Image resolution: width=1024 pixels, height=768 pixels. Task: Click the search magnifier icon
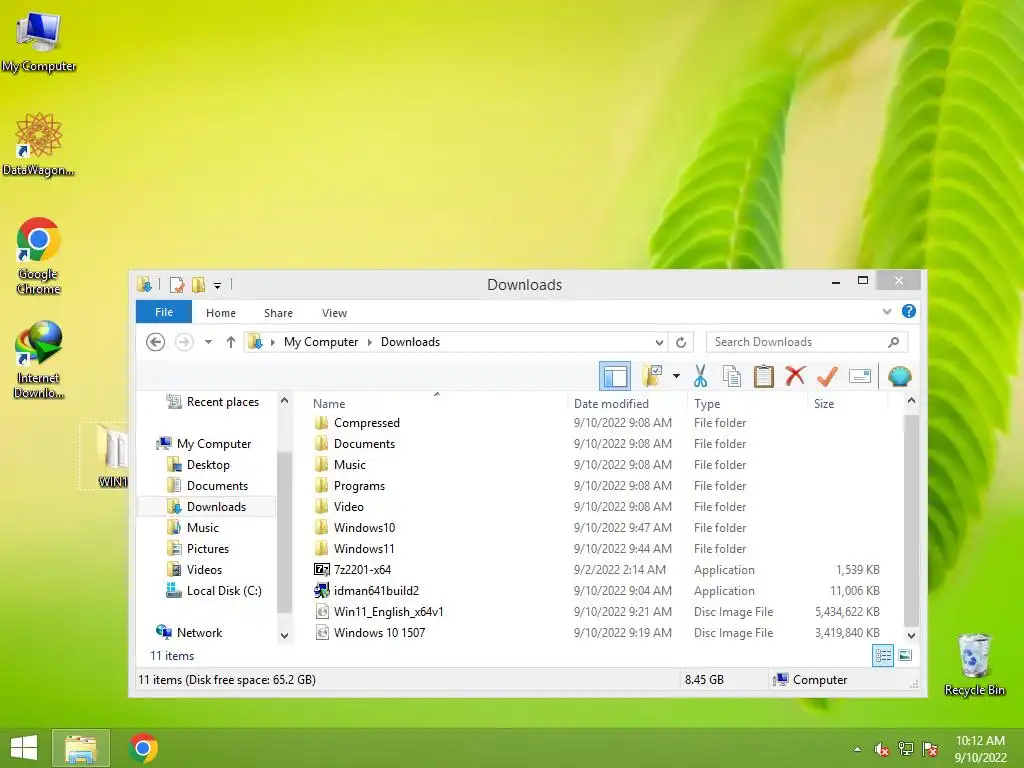pos(893,342)
